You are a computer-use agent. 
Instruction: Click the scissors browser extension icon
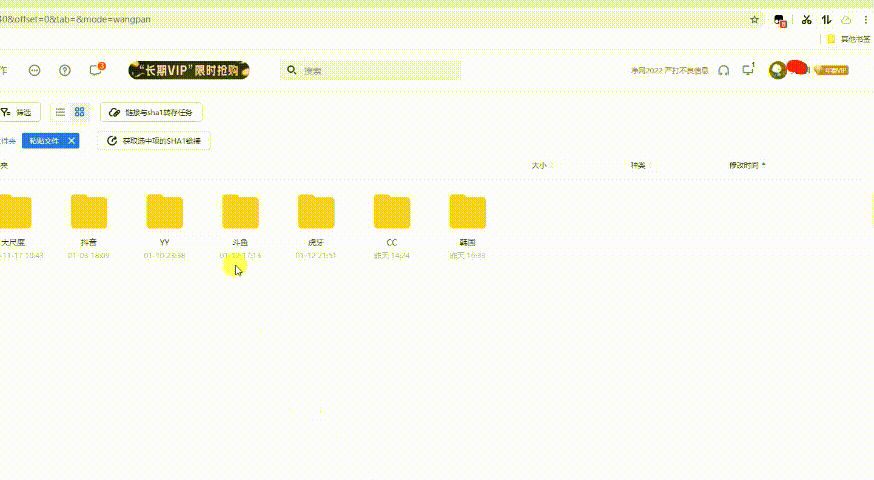pyautogui.click(x=806, y=19)
